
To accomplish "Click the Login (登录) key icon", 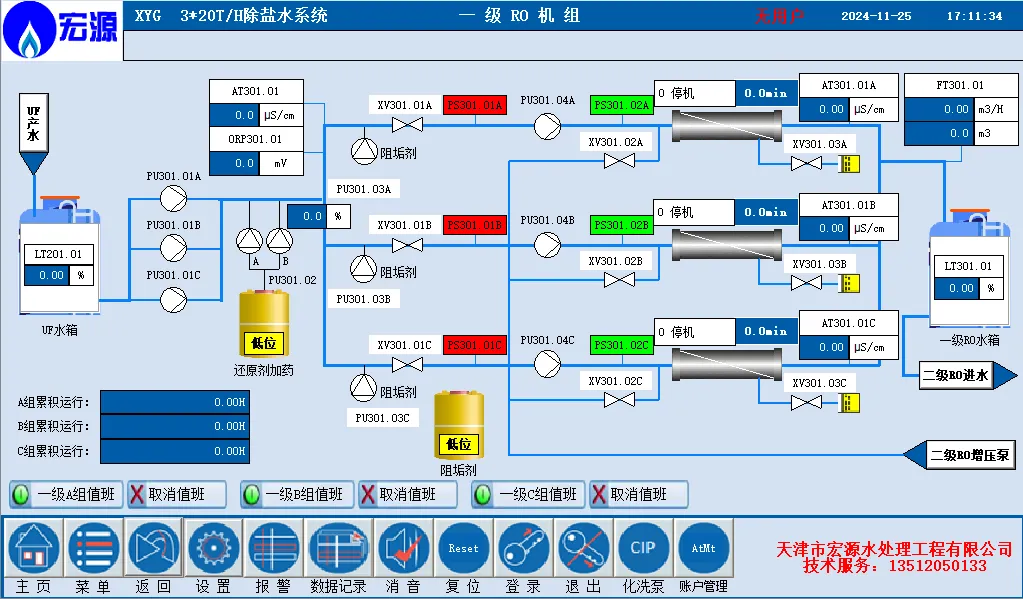I will (523, 548).
